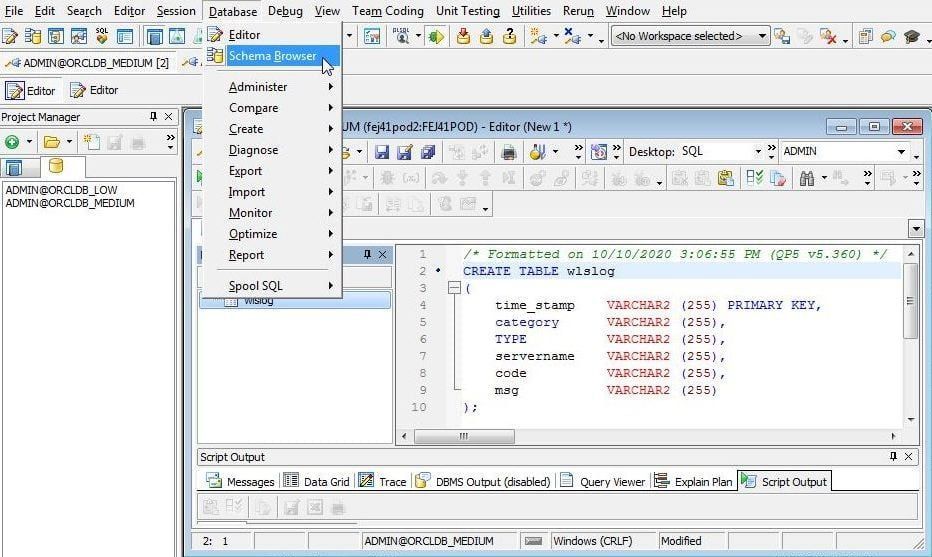The width and height of the screenshot is (932, 557).
Task: Open the Optimize submenu
Action: (253, 234)
